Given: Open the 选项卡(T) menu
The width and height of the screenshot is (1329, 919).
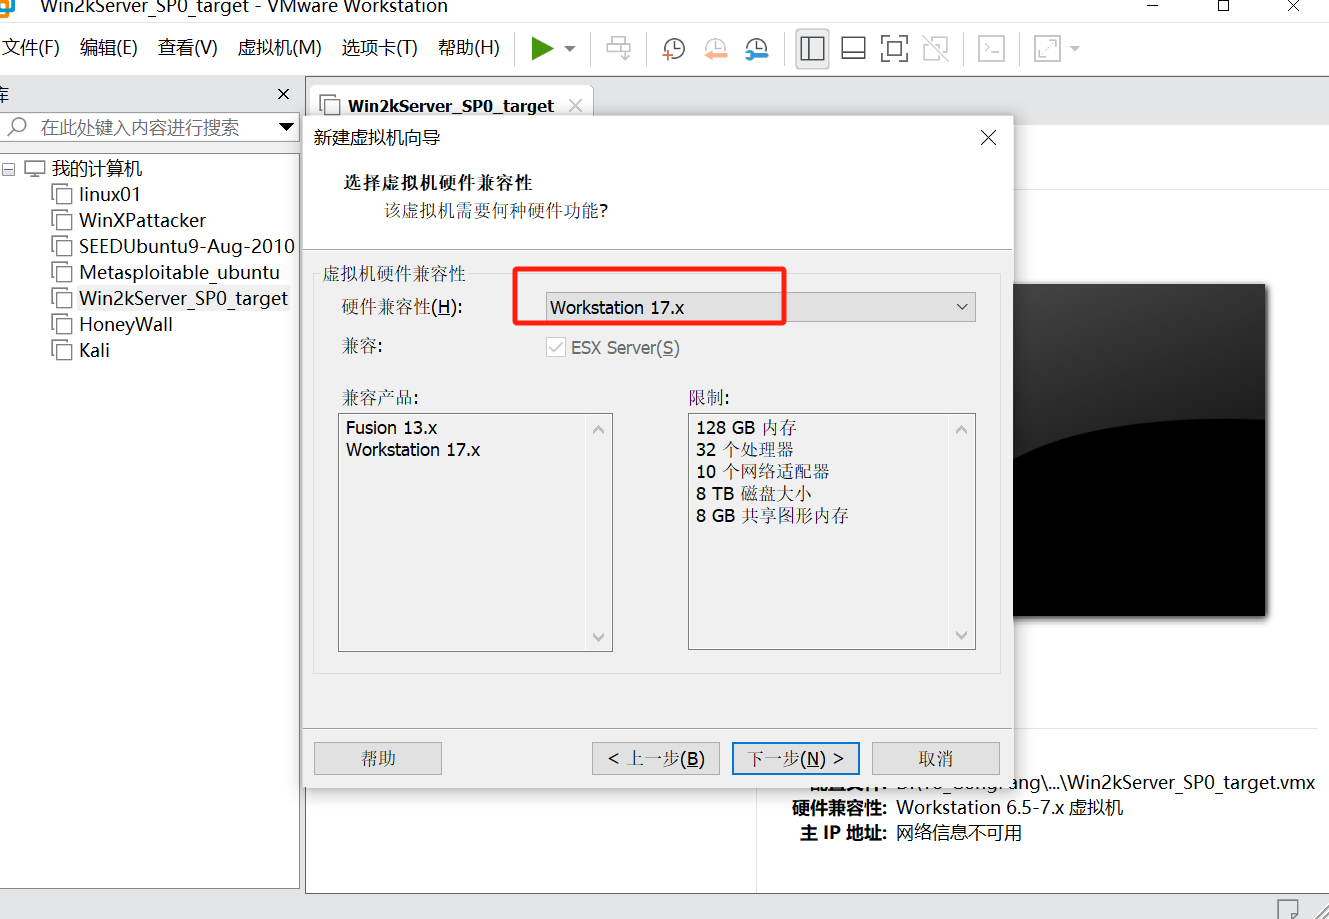Looking at the screenshot, I should click(379, 48).
